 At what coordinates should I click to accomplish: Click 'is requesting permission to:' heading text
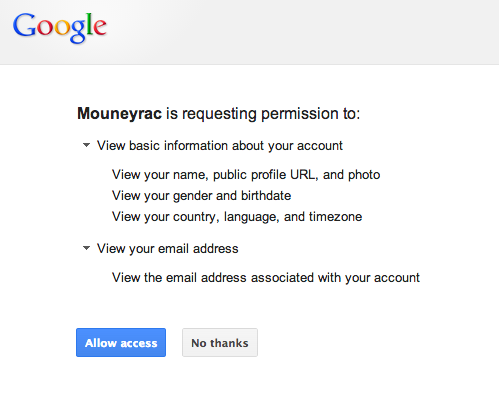click(x=263, y=114)
